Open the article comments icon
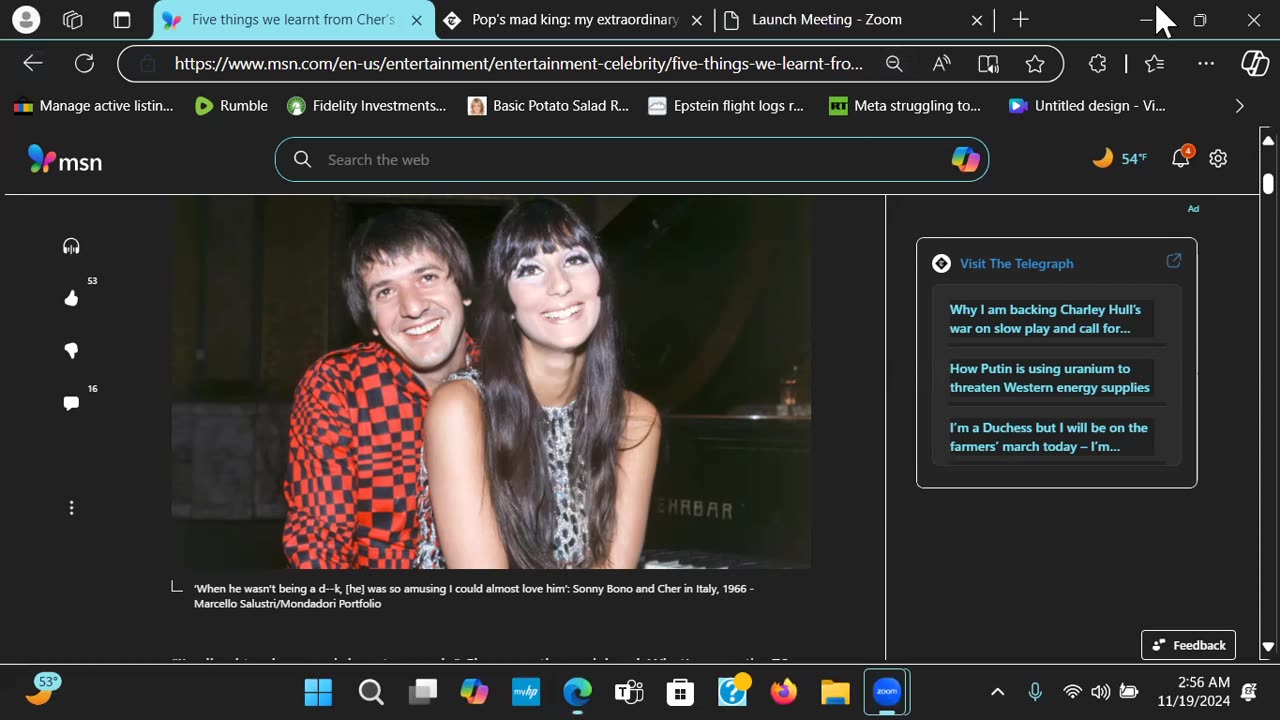 point(71,403)
